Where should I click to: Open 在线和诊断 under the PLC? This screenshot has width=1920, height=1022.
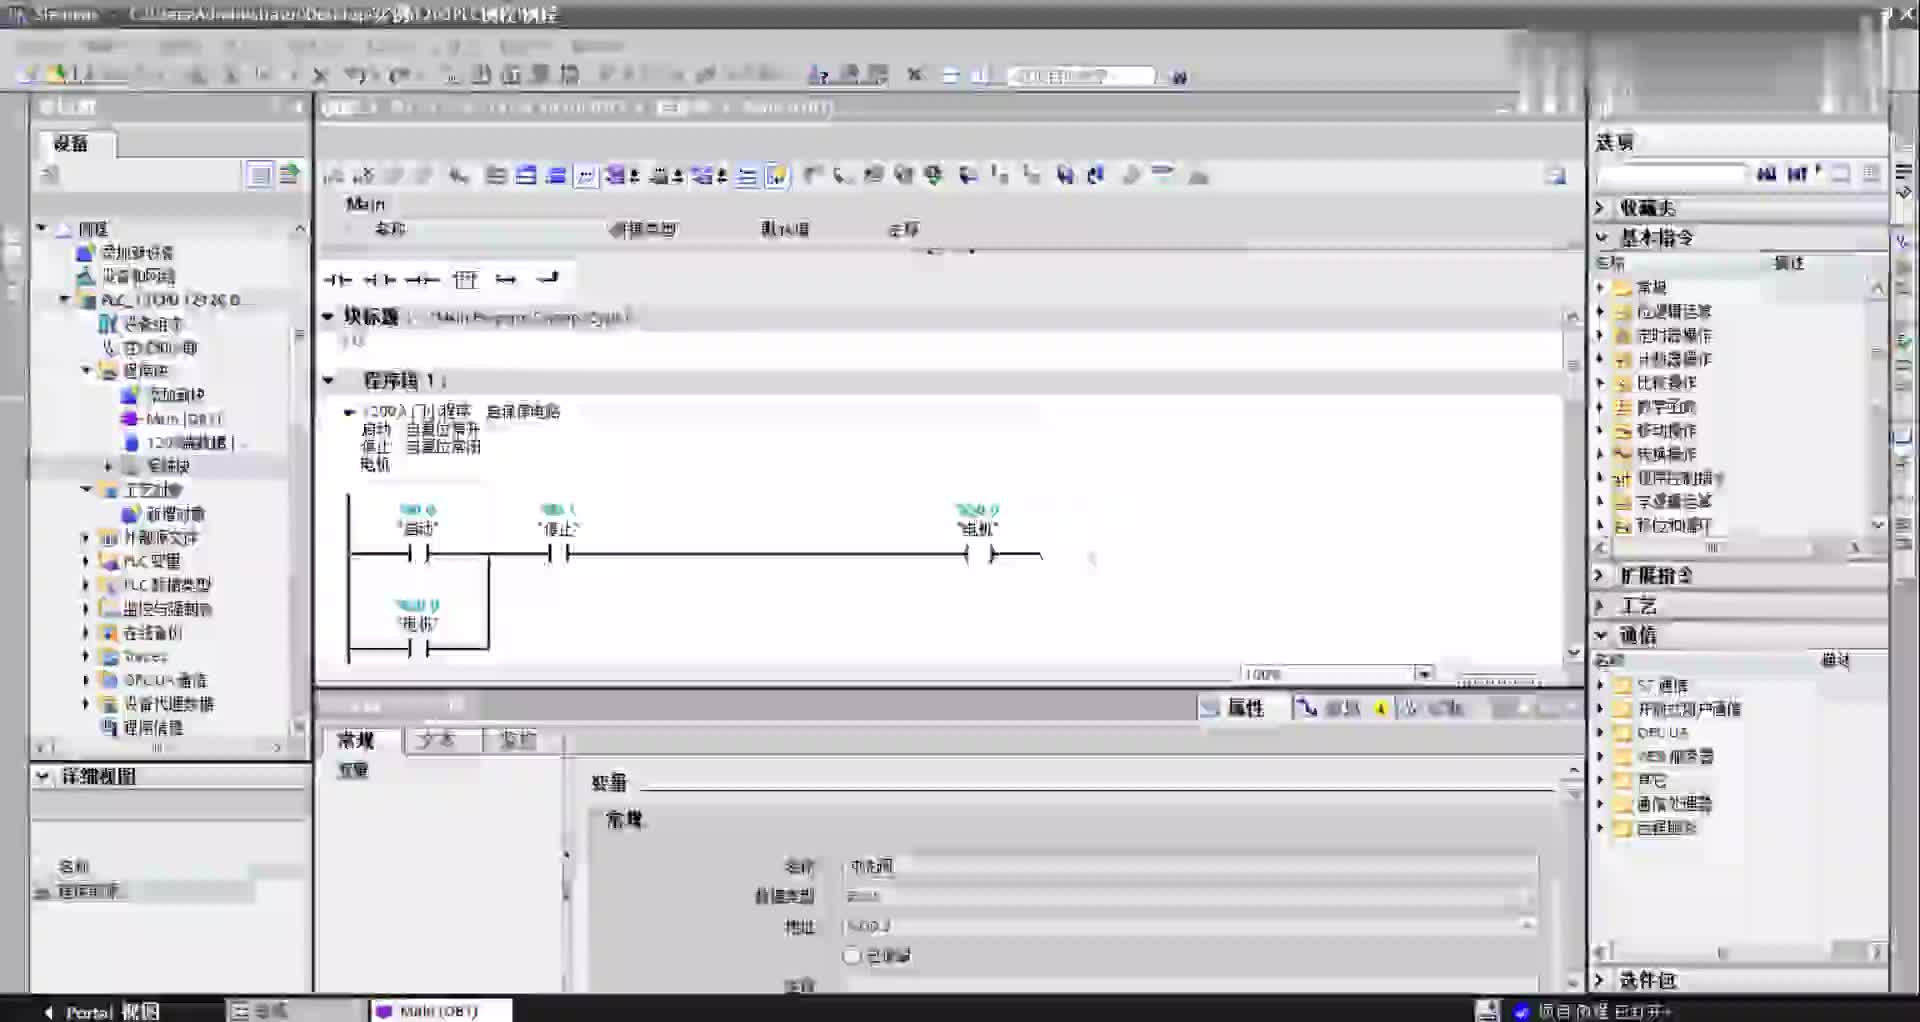tap(160, 348)
